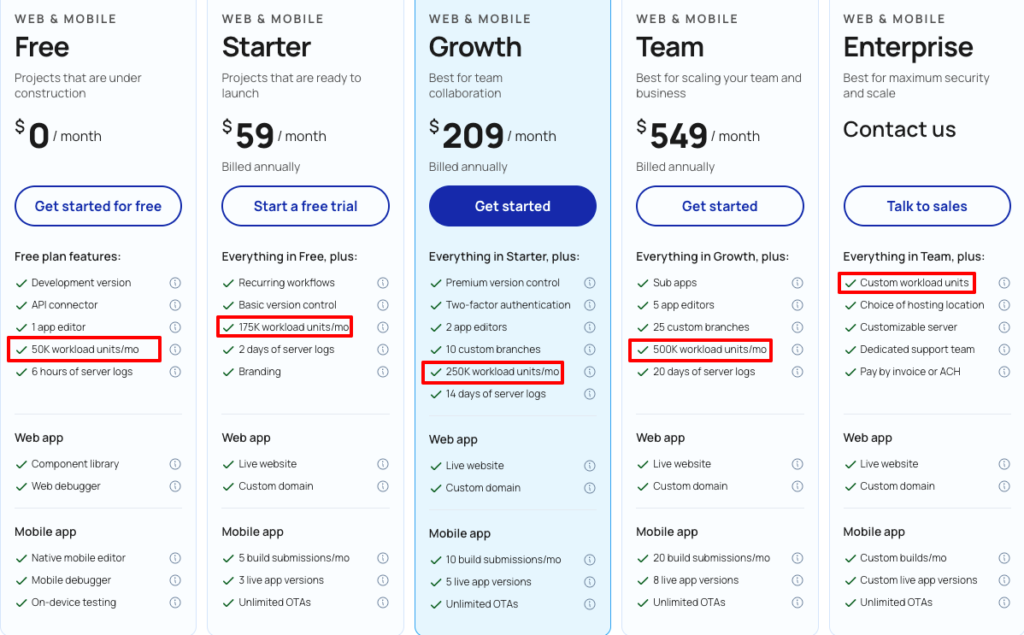Open info tooltip for Recurring workflows
Screen dimensions: 1024x635
point(383,283)
